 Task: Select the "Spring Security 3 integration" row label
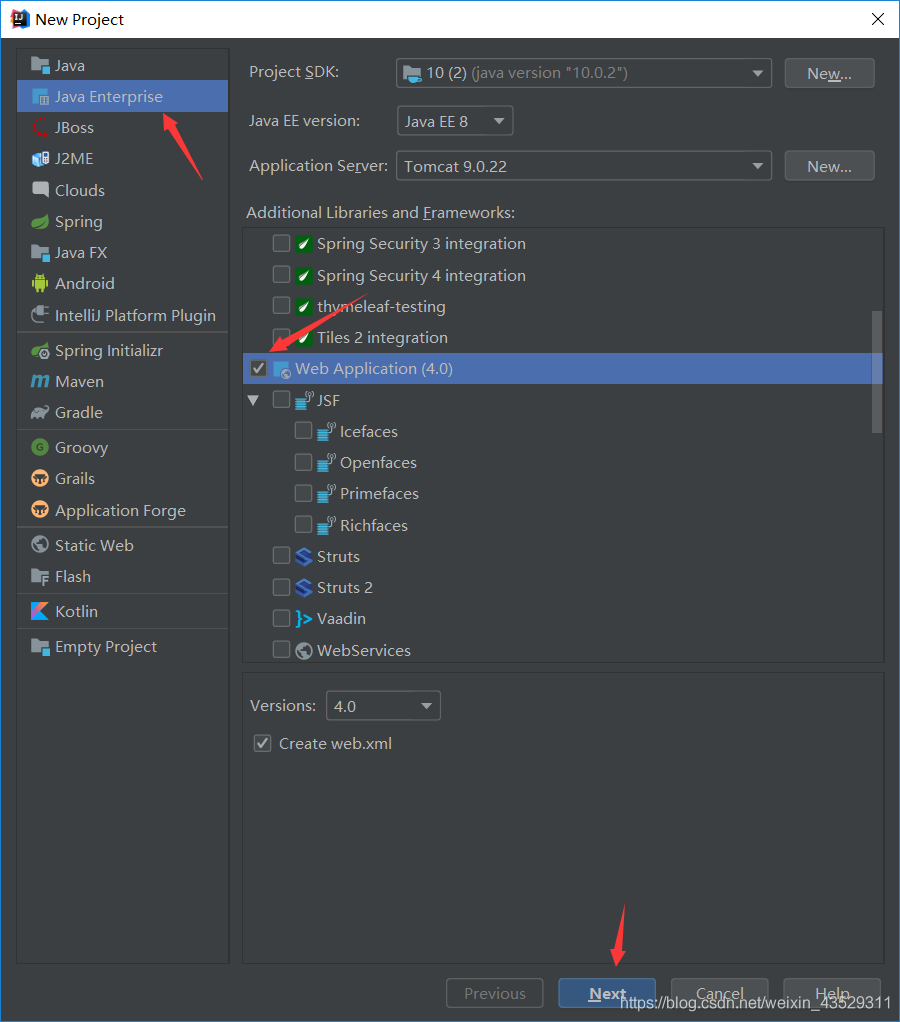click(x=421, y=244)
